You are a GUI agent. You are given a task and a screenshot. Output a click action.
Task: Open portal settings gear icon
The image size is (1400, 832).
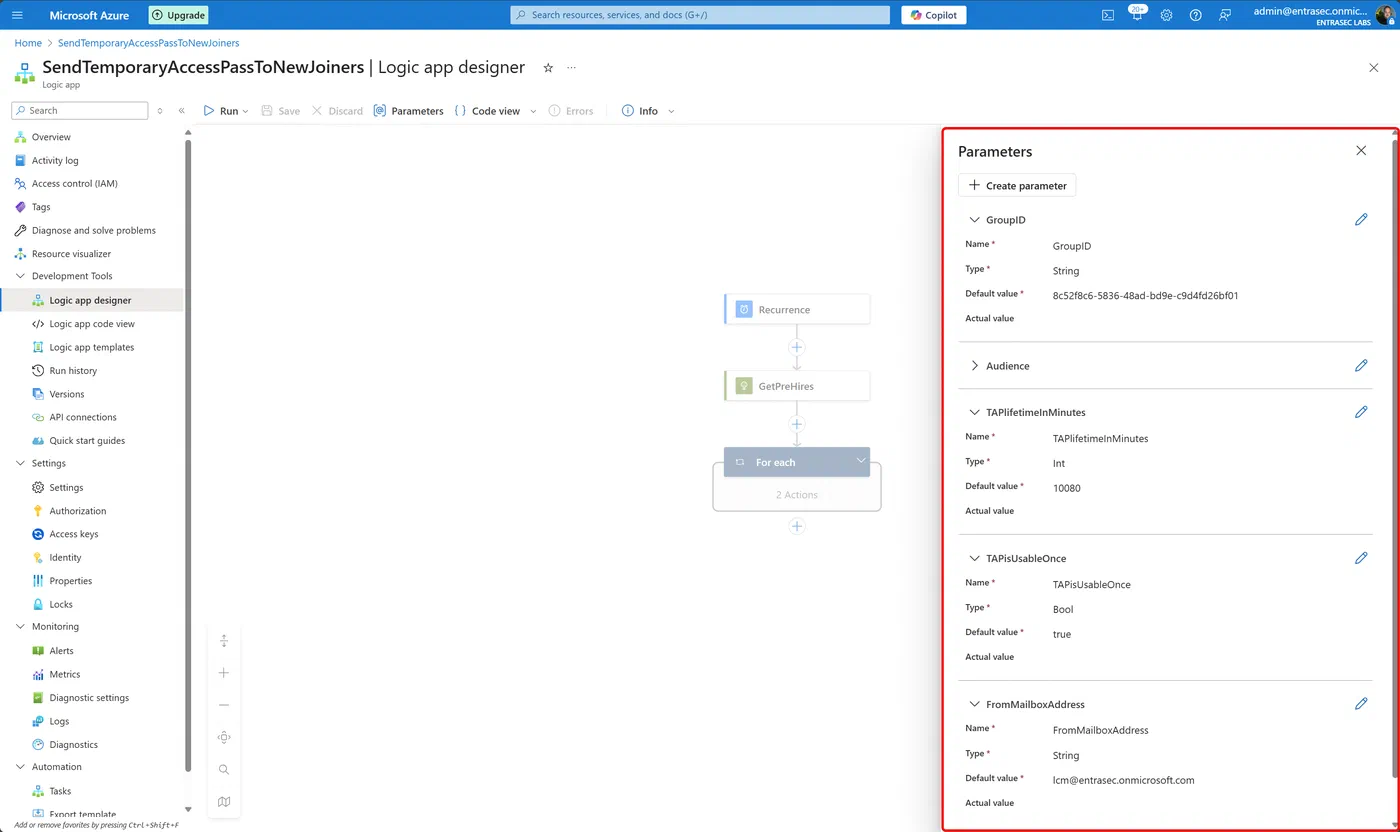[x=1166, y=15]
